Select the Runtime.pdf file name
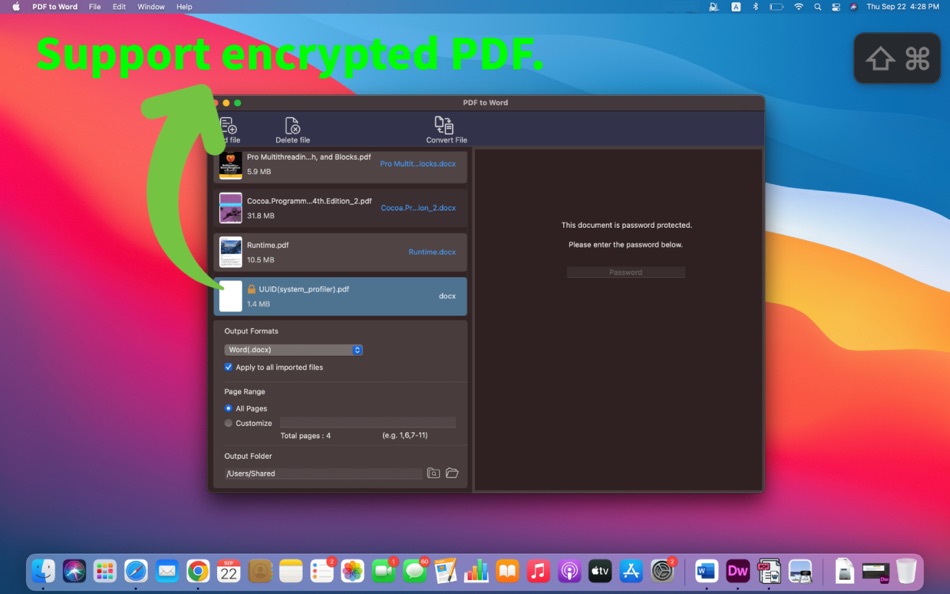This screenshot has height=594, width=950. point(268,245)
